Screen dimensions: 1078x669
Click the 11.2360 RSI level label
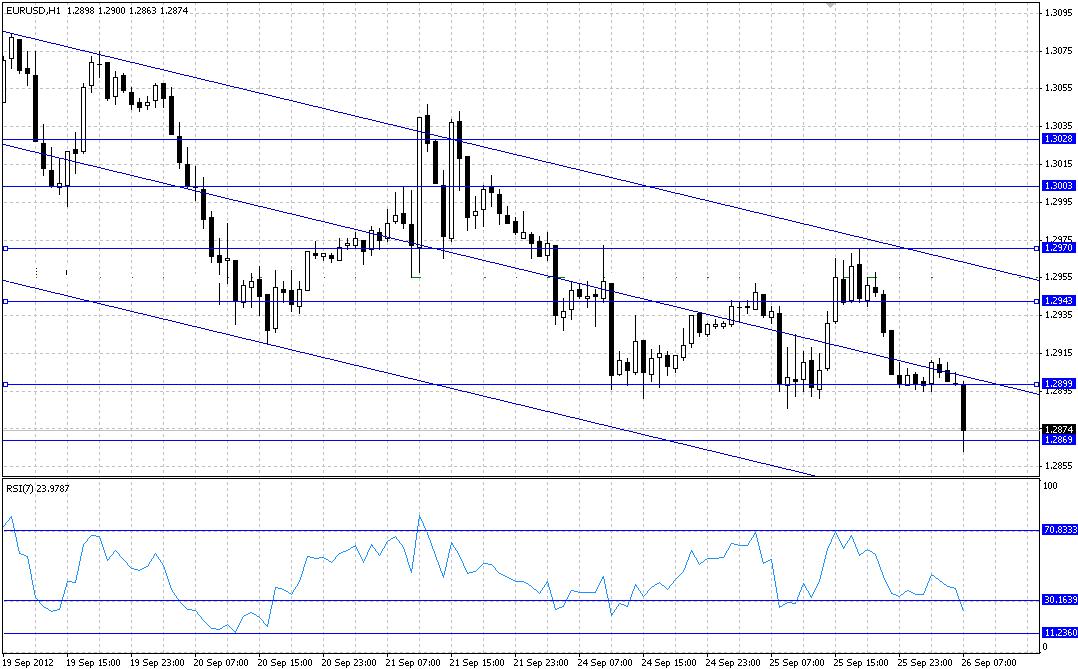1059,633
